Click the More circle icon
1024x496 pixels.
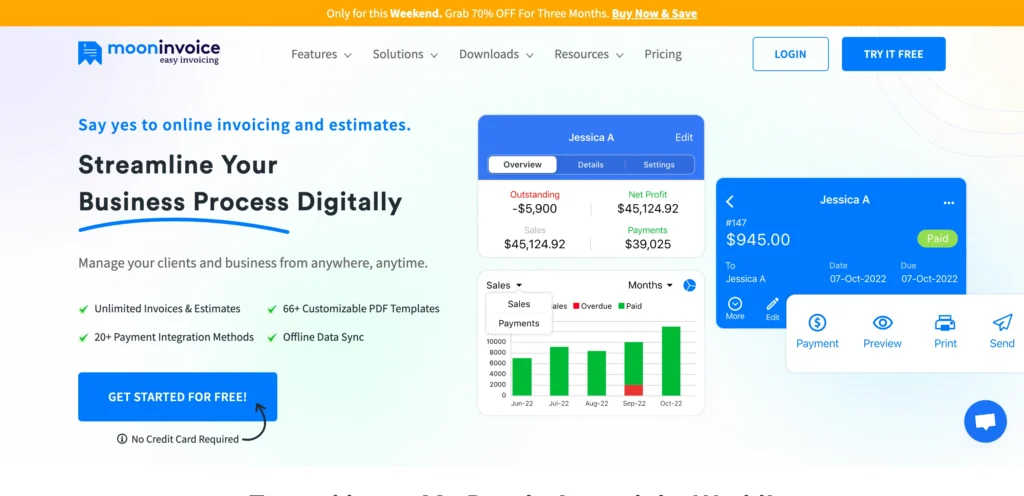[x=735, y=303]
